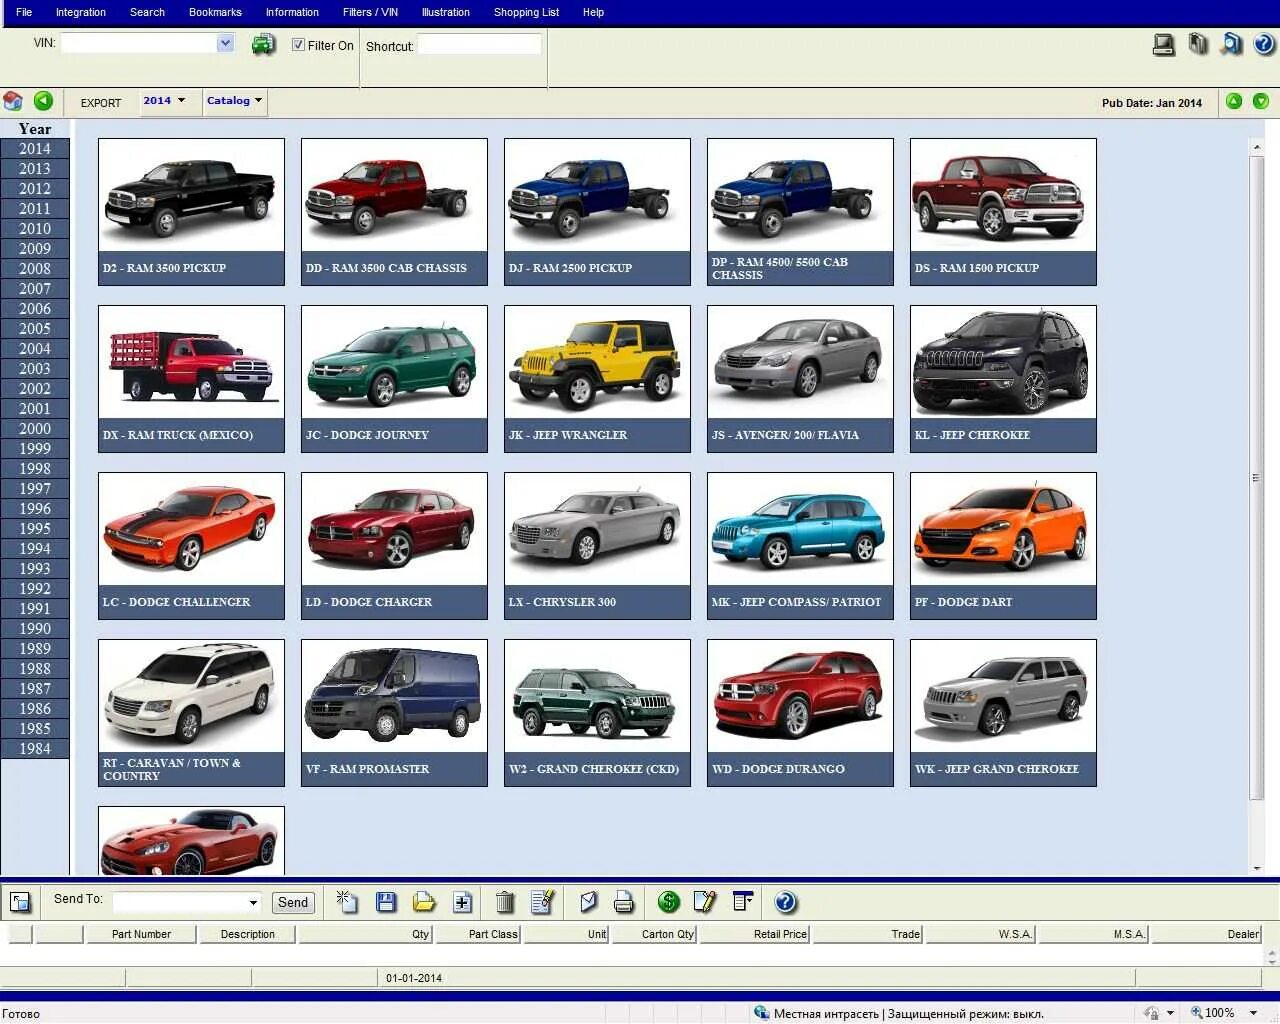
Task: Save shopping list with blue floppy disk icon
Action: point(386,902)
